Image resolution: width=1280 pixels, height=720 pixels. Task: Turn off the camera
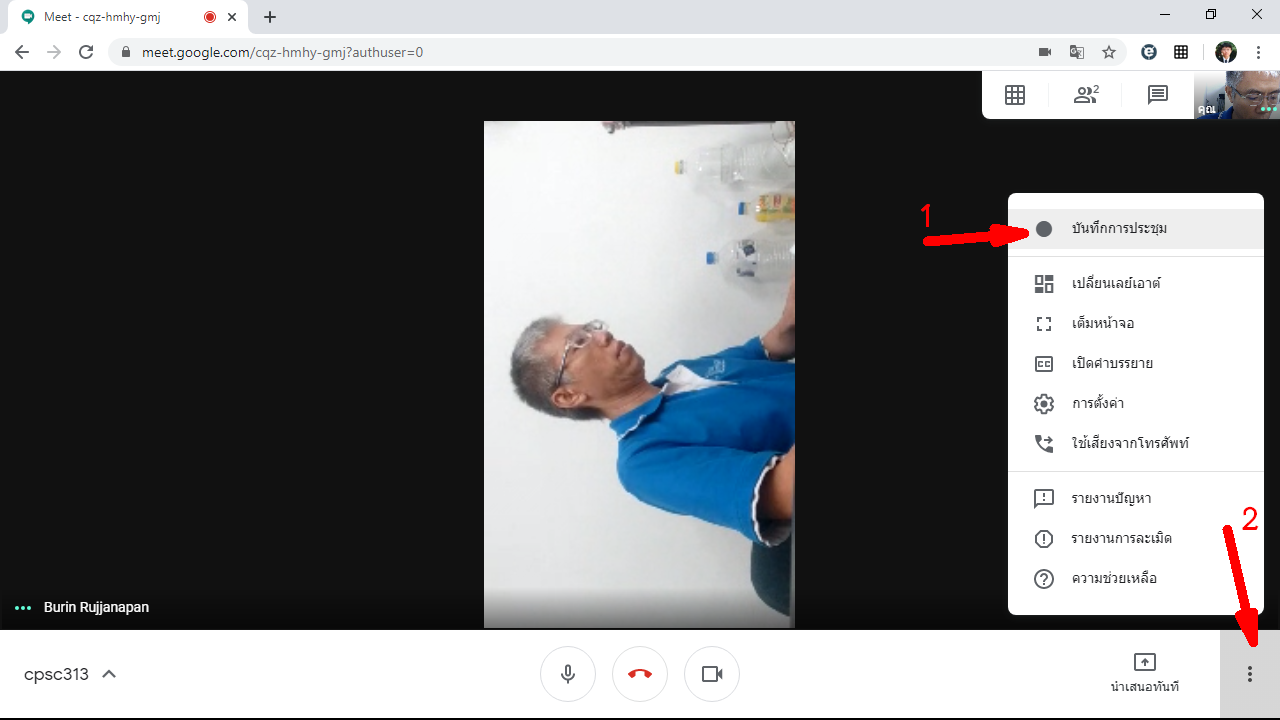712,674
